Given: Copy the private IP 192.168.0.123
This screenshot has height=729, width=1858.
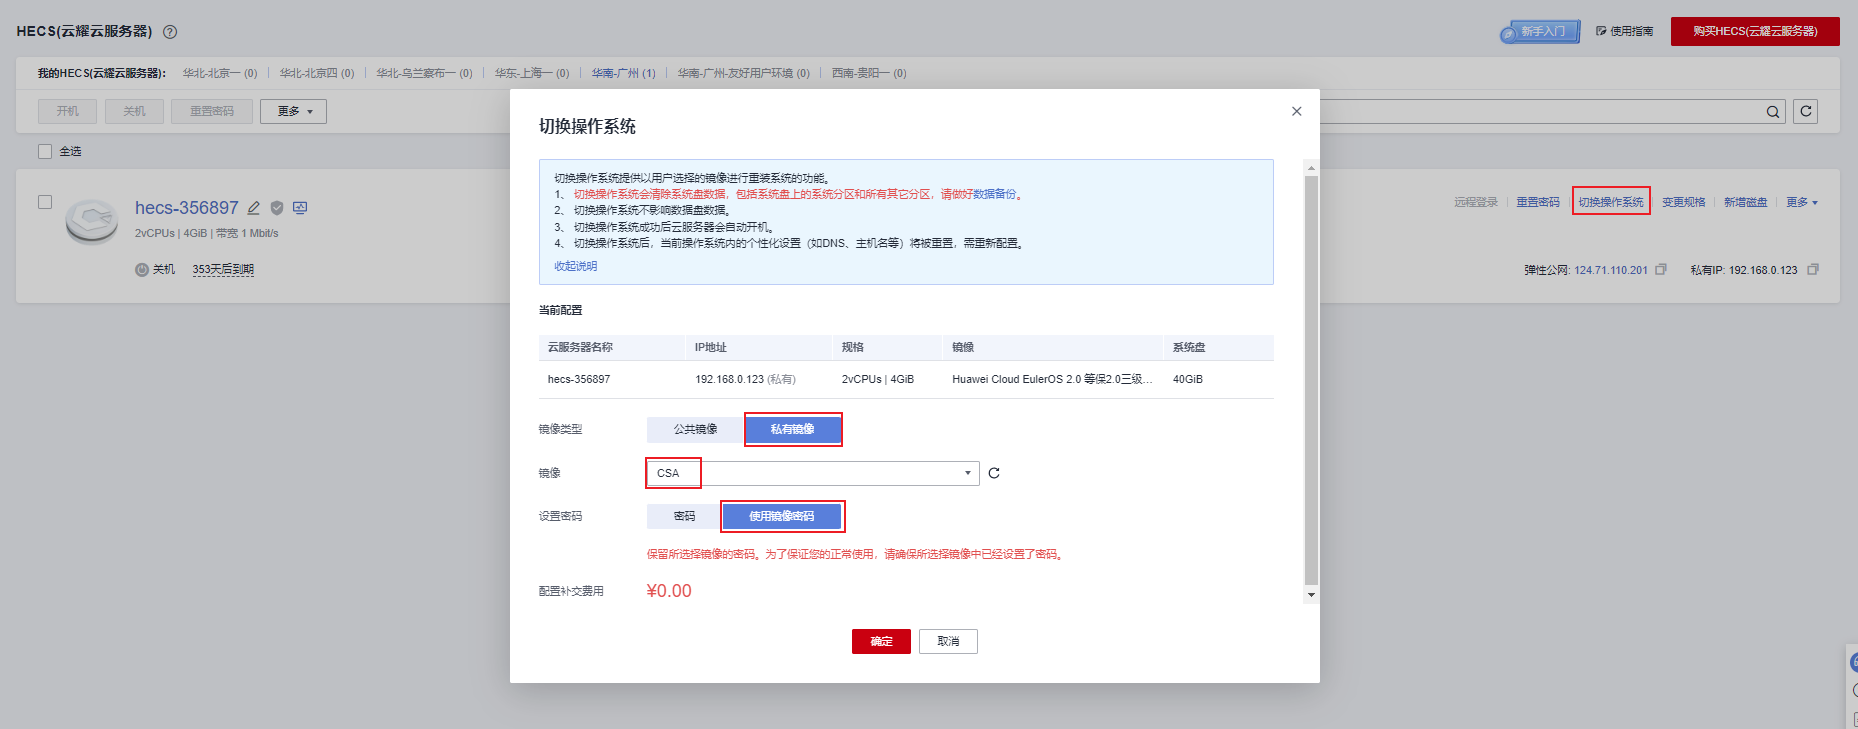Looking at the screenshot, I should pos(1813,269).
